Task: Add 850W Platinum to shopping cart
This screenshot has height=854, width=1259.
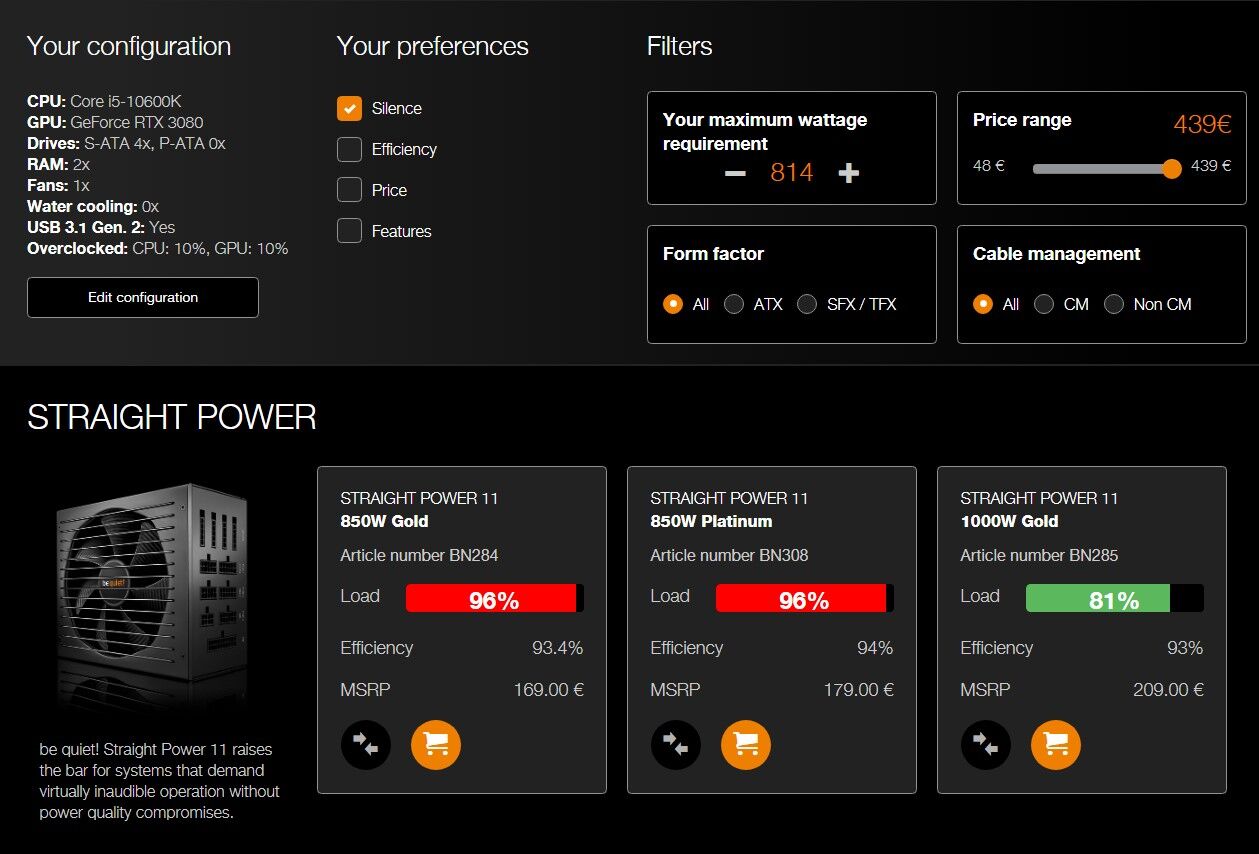Action: (x=746, y=745)
